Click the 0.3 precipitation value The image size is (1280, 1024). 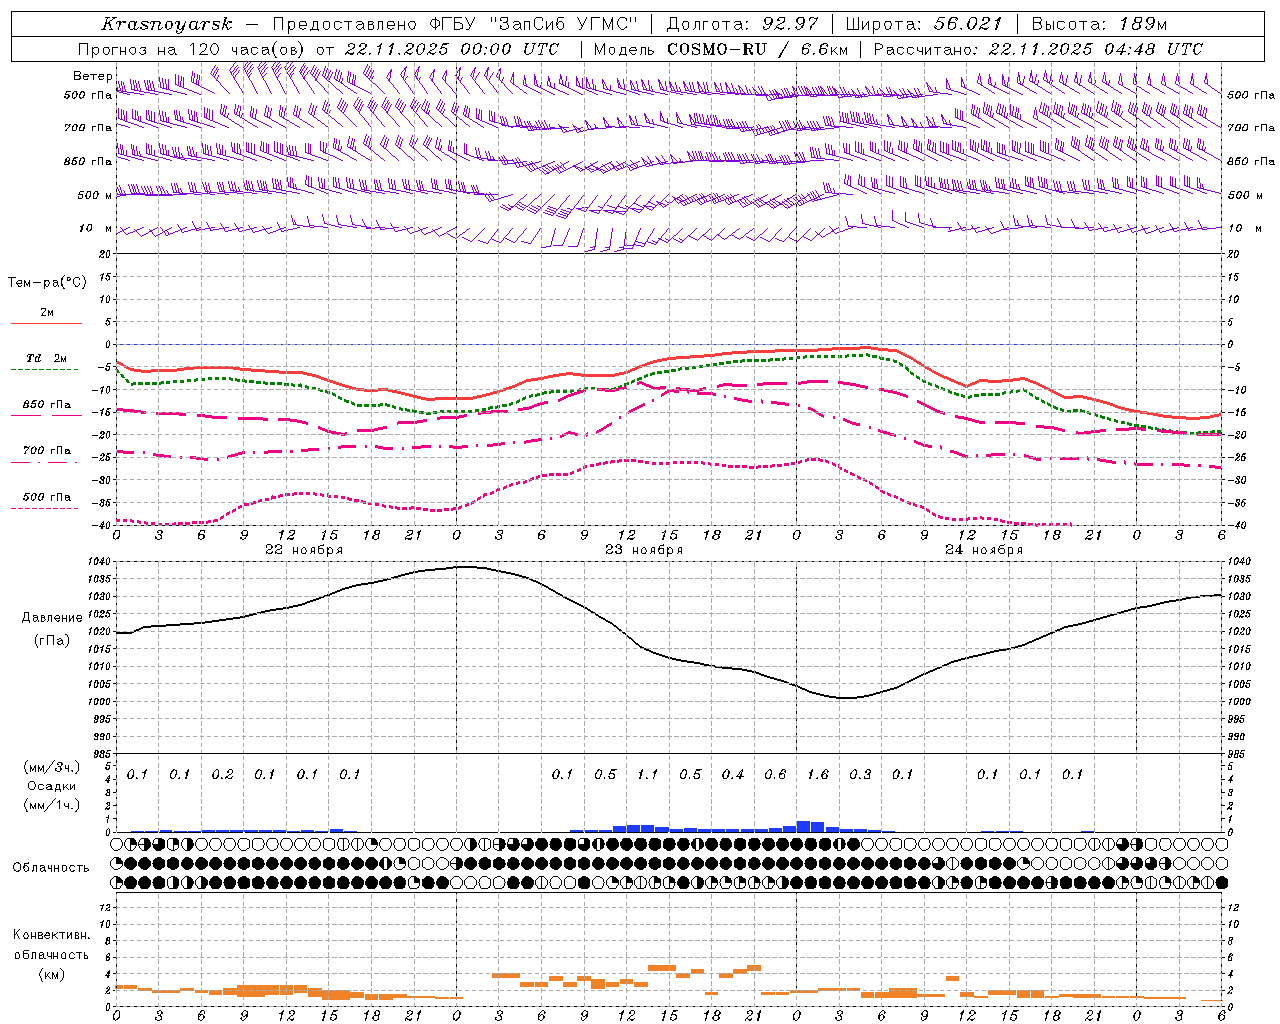coord(860,774)
